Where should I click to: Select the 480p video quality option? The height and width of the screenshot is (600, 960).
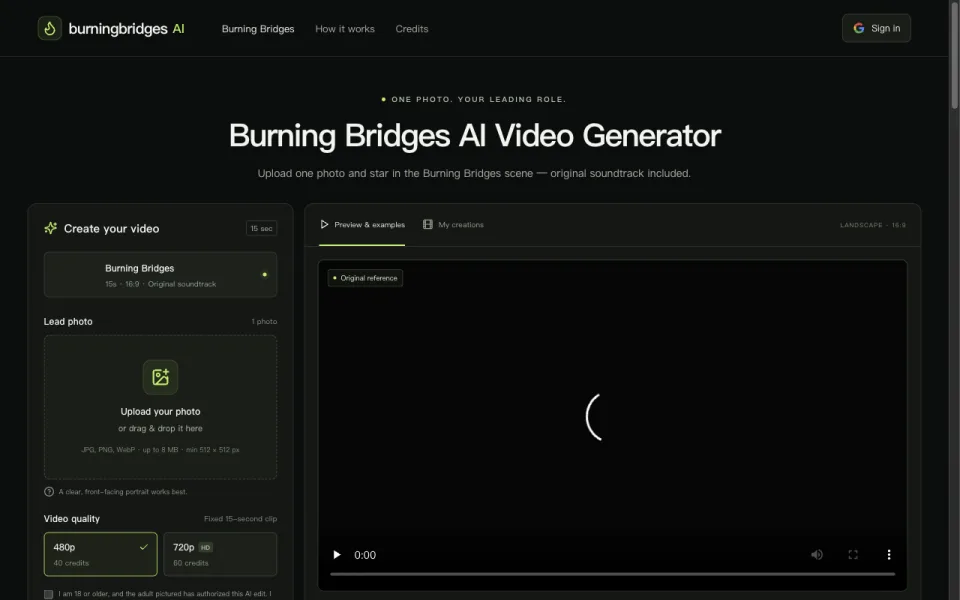(x=100, y=554)
